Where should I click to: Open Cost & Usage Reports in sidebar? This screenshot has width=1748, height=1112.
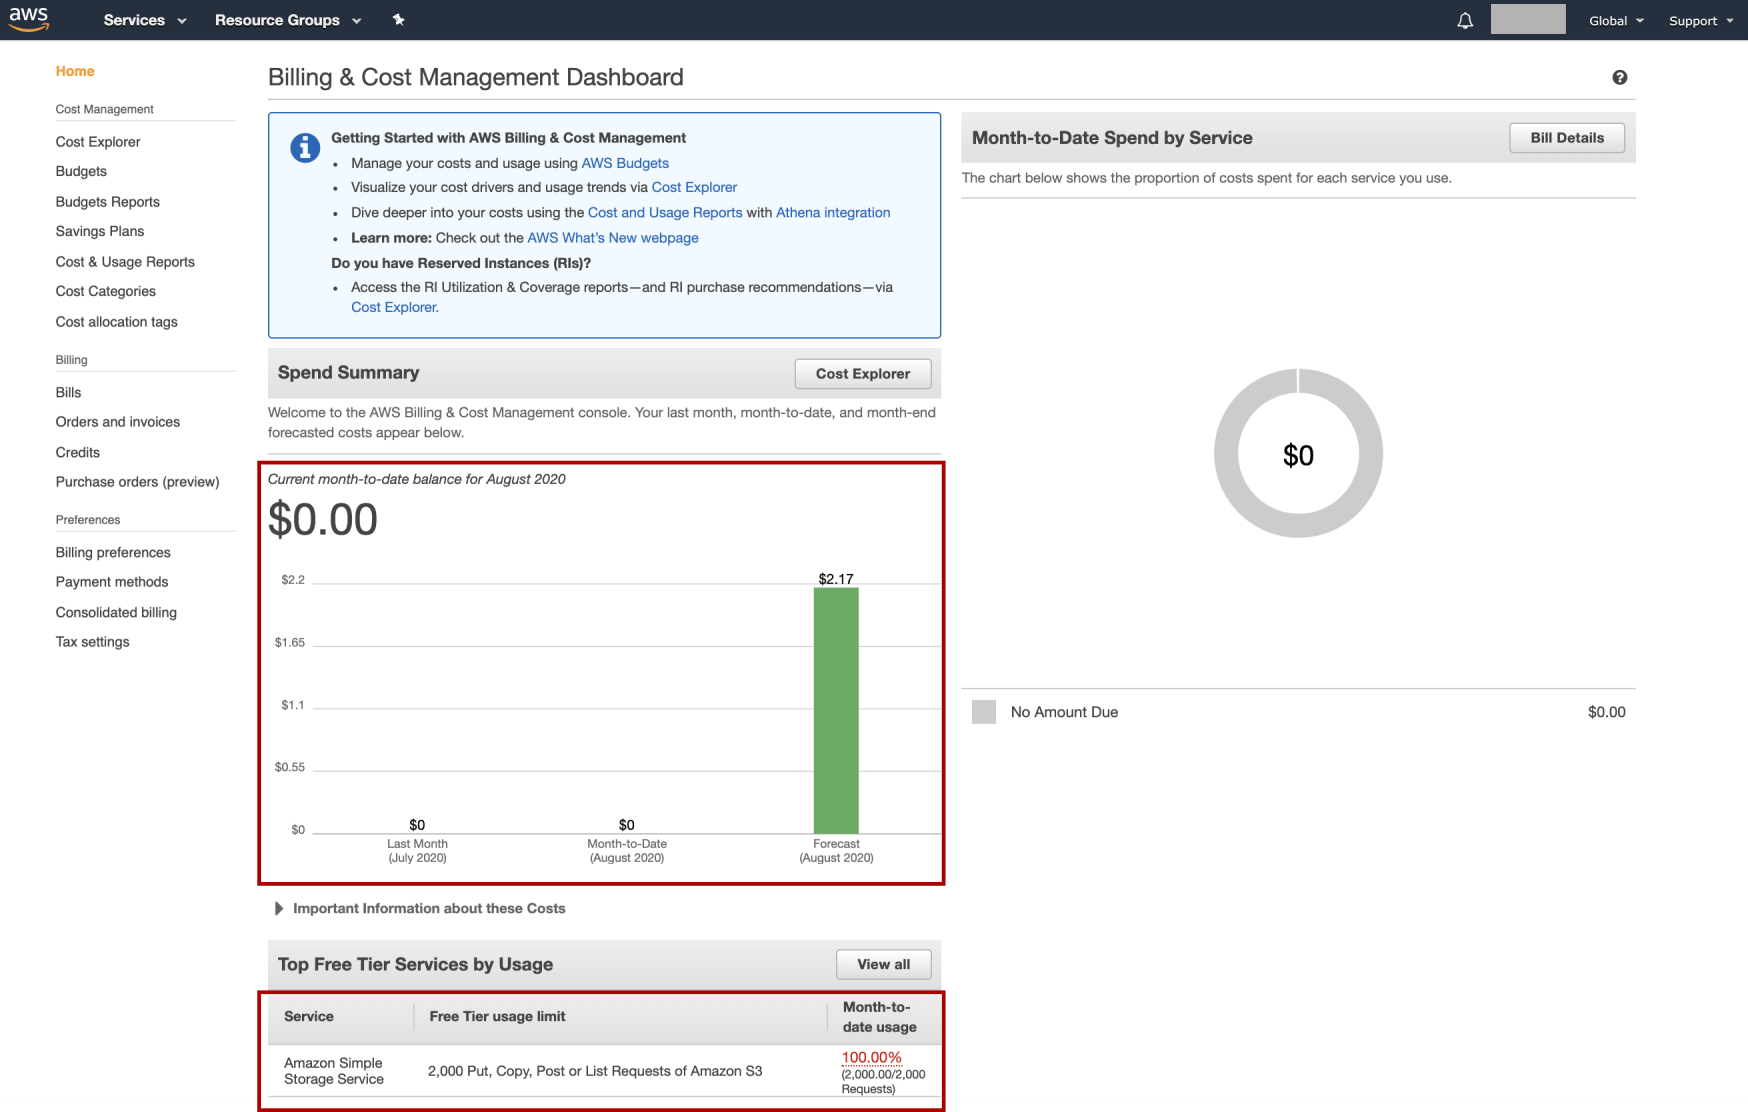(x=125, y=262)
